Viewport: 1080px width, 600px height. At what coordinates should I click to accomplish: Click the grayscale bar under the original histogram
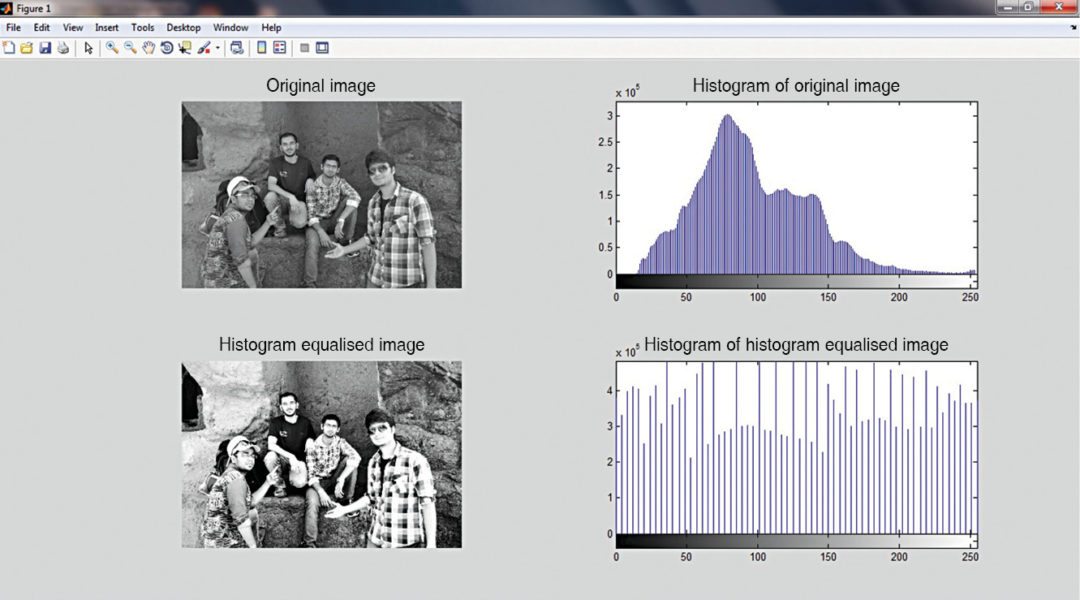coord(795,281)
